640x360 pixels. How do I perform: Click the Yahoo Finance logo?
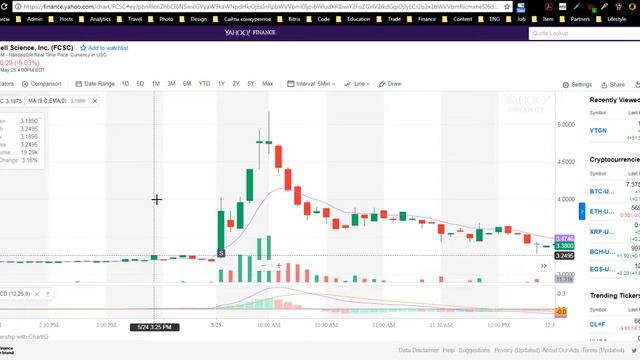click(x=250, y=32)
